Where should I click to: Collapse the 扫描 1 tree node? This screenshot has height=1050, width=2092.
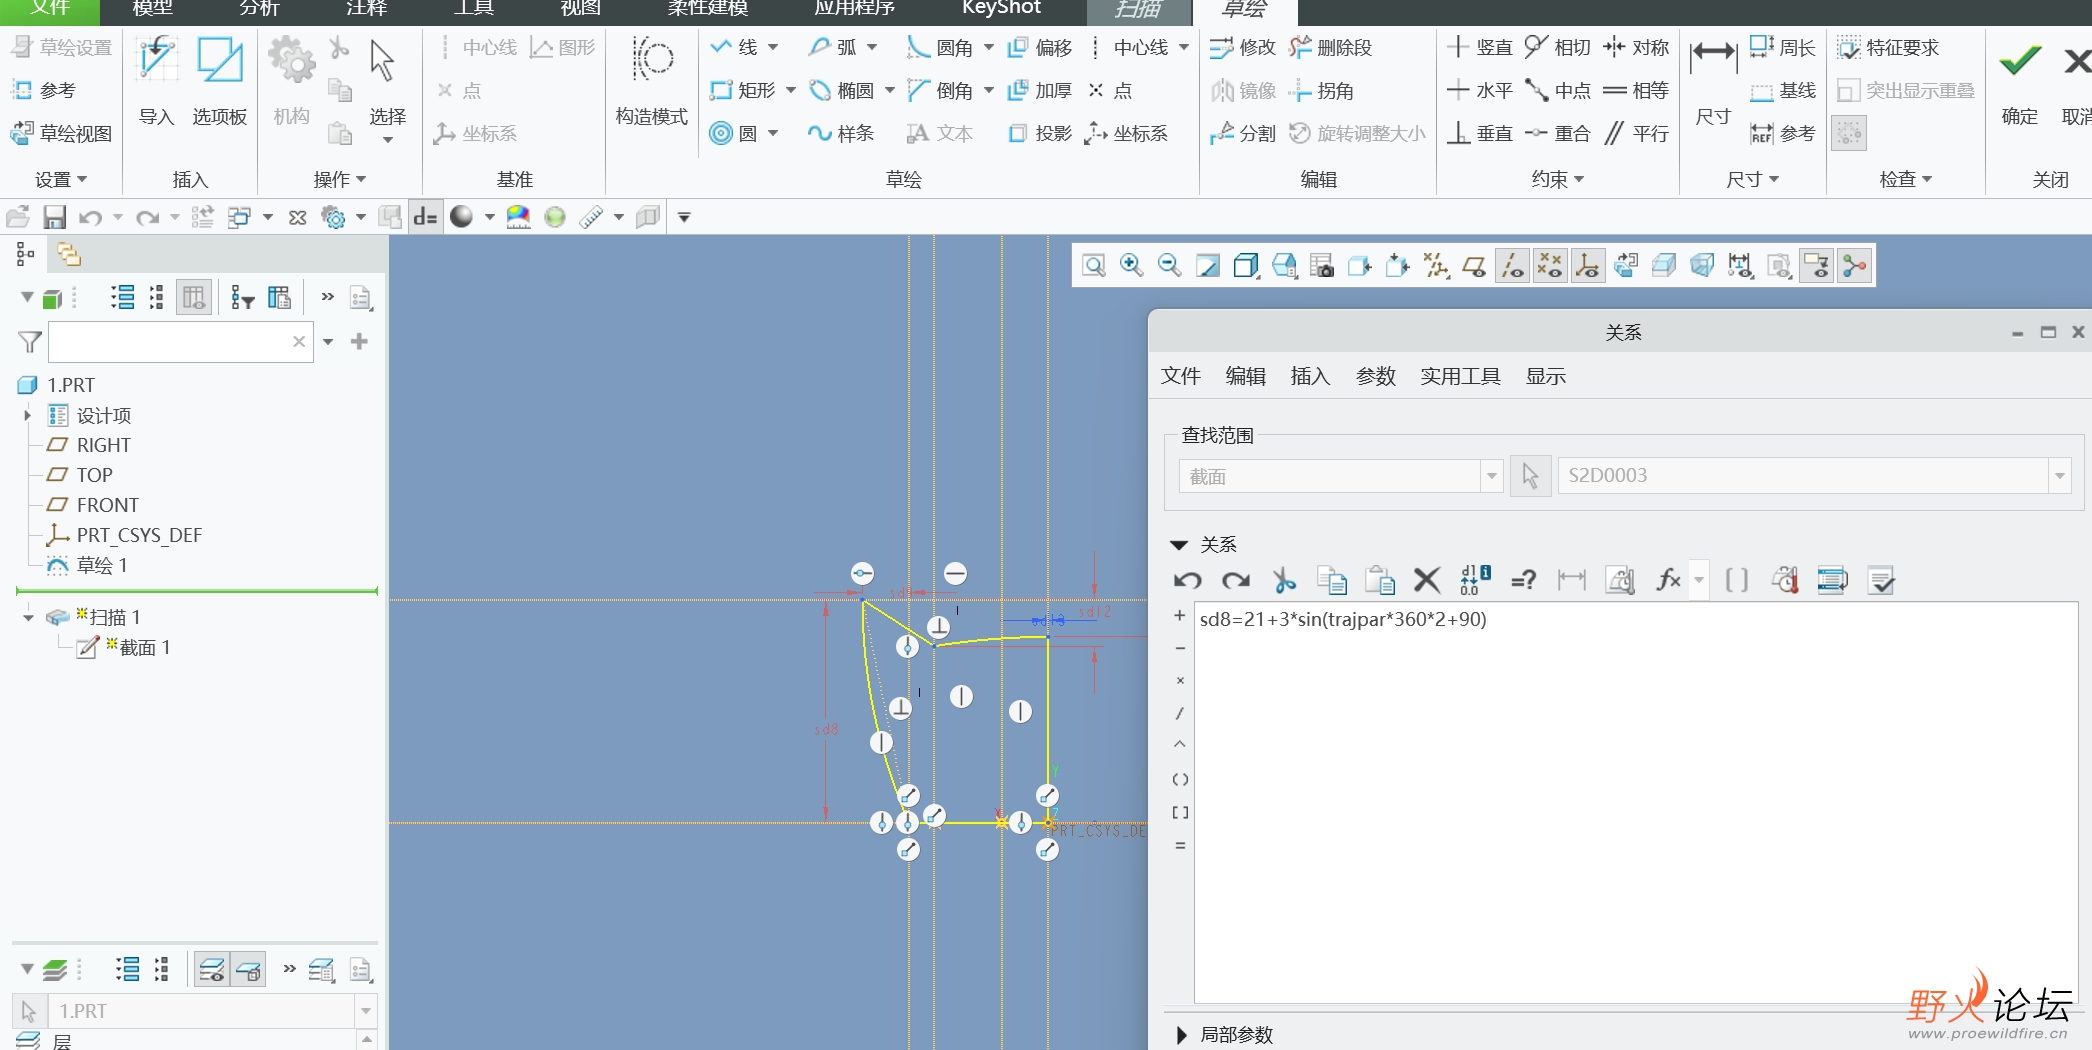tap(28, 618)
